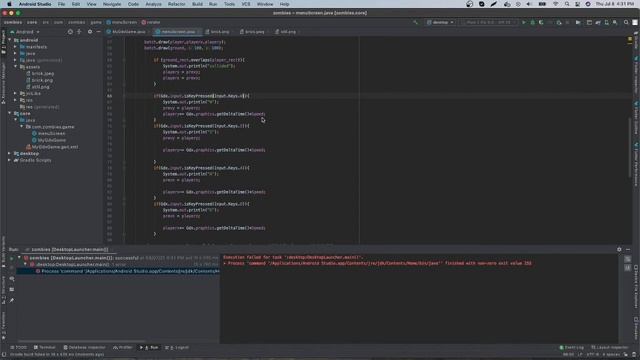The width and height of the screenshot is (640, 360).
Task: Collapse the core module node
Action: 10,113
